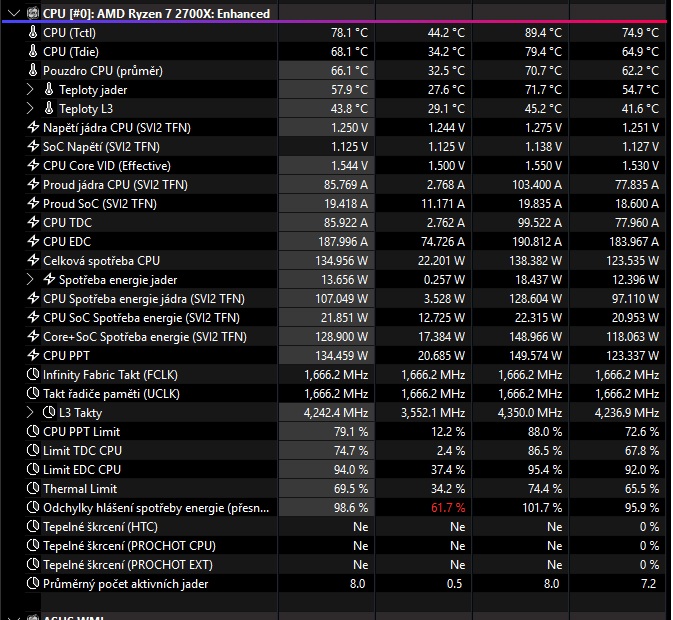
Task: Click the lightning icon next to CPU EDC
Action: tap(33, 242)
